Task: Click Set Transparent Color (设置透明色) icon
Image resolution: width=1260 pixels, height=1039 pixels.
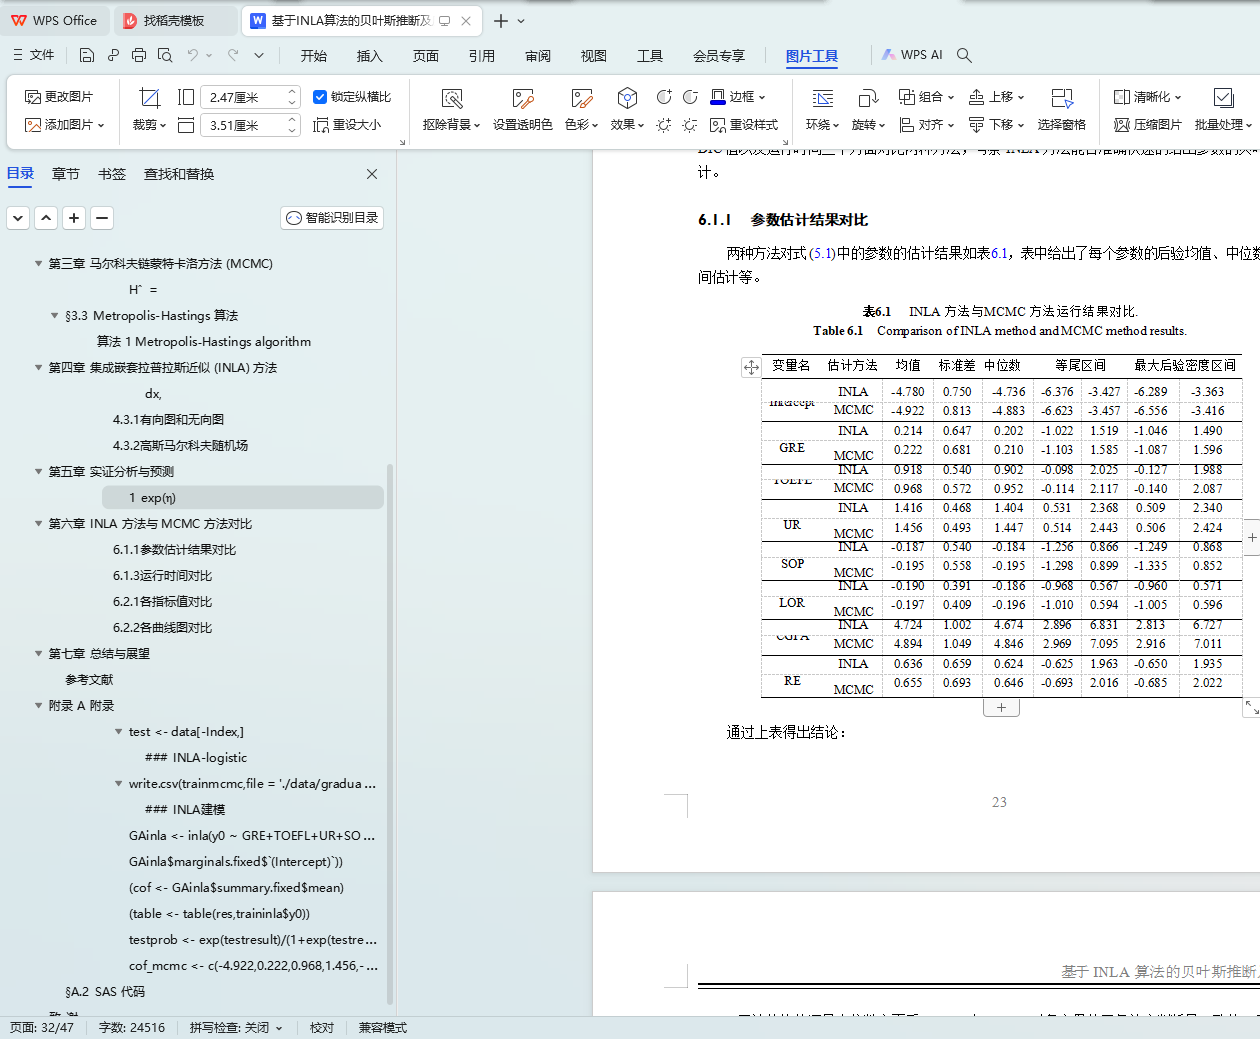Action: point(523,98)
